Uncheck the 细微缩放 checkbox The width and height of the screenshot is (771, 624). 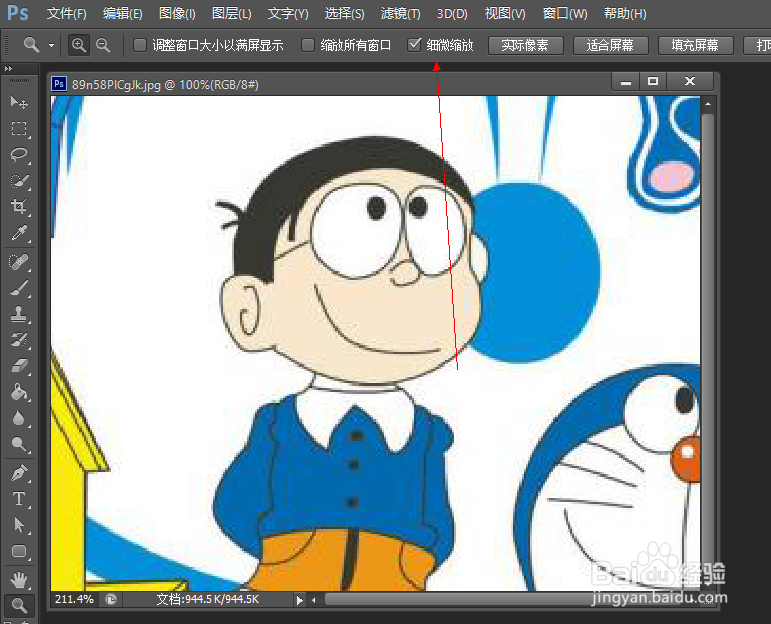tap(415, 45)
